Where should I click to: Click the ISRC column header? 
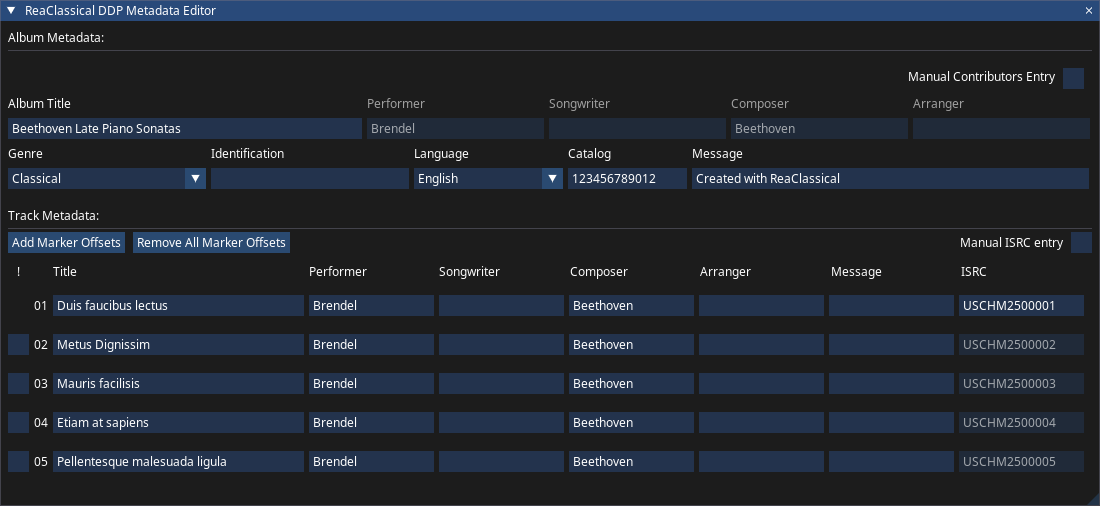[973, 272]
